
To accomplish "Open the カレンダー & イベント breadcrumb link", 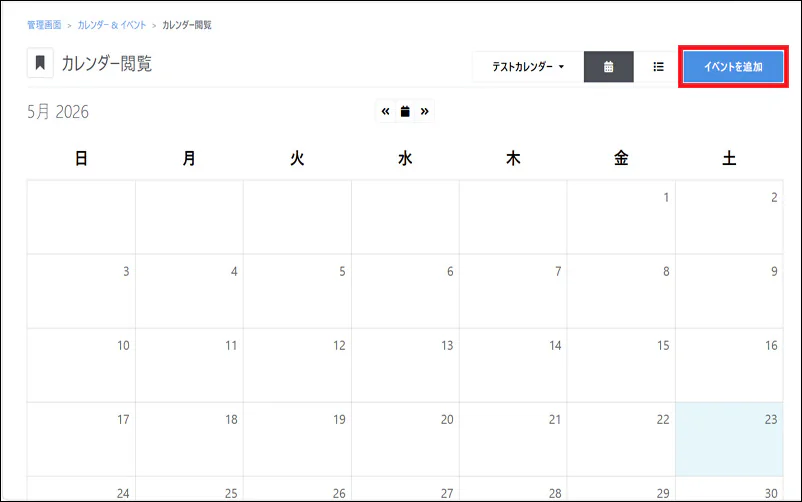I will (x=112, y=25).
